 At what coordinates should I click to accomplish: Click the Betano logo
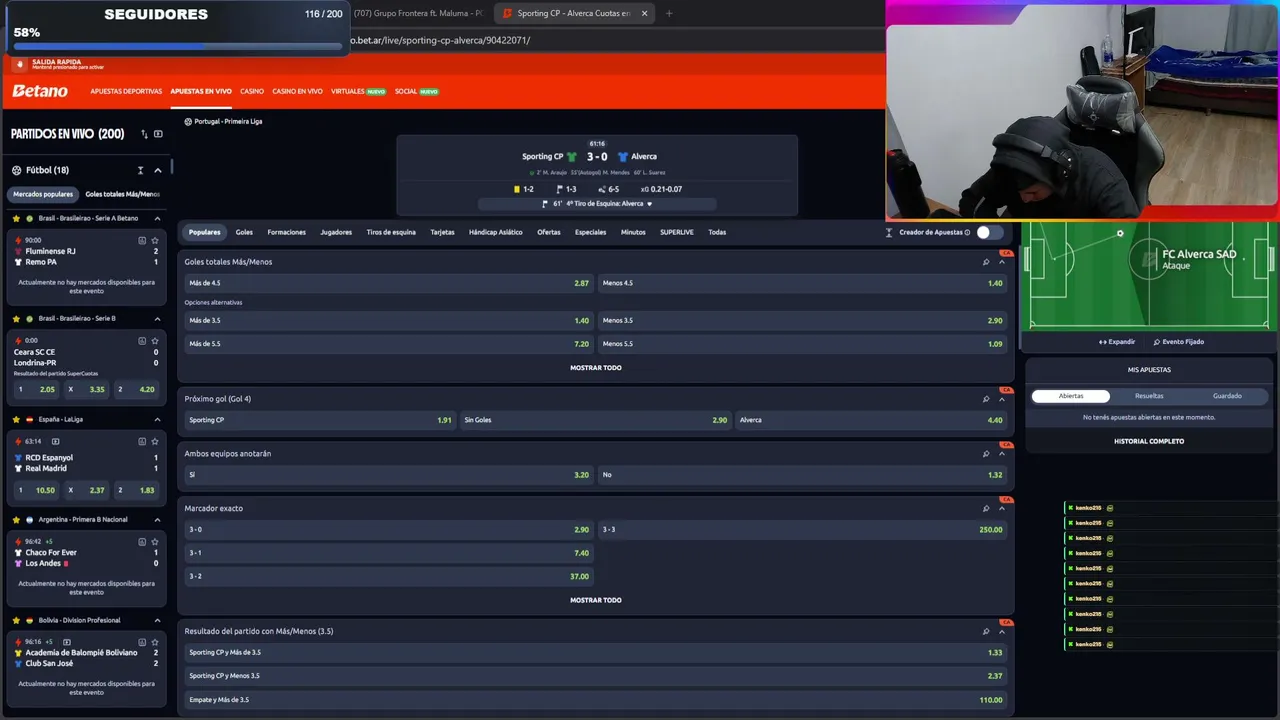coord(40,91)
